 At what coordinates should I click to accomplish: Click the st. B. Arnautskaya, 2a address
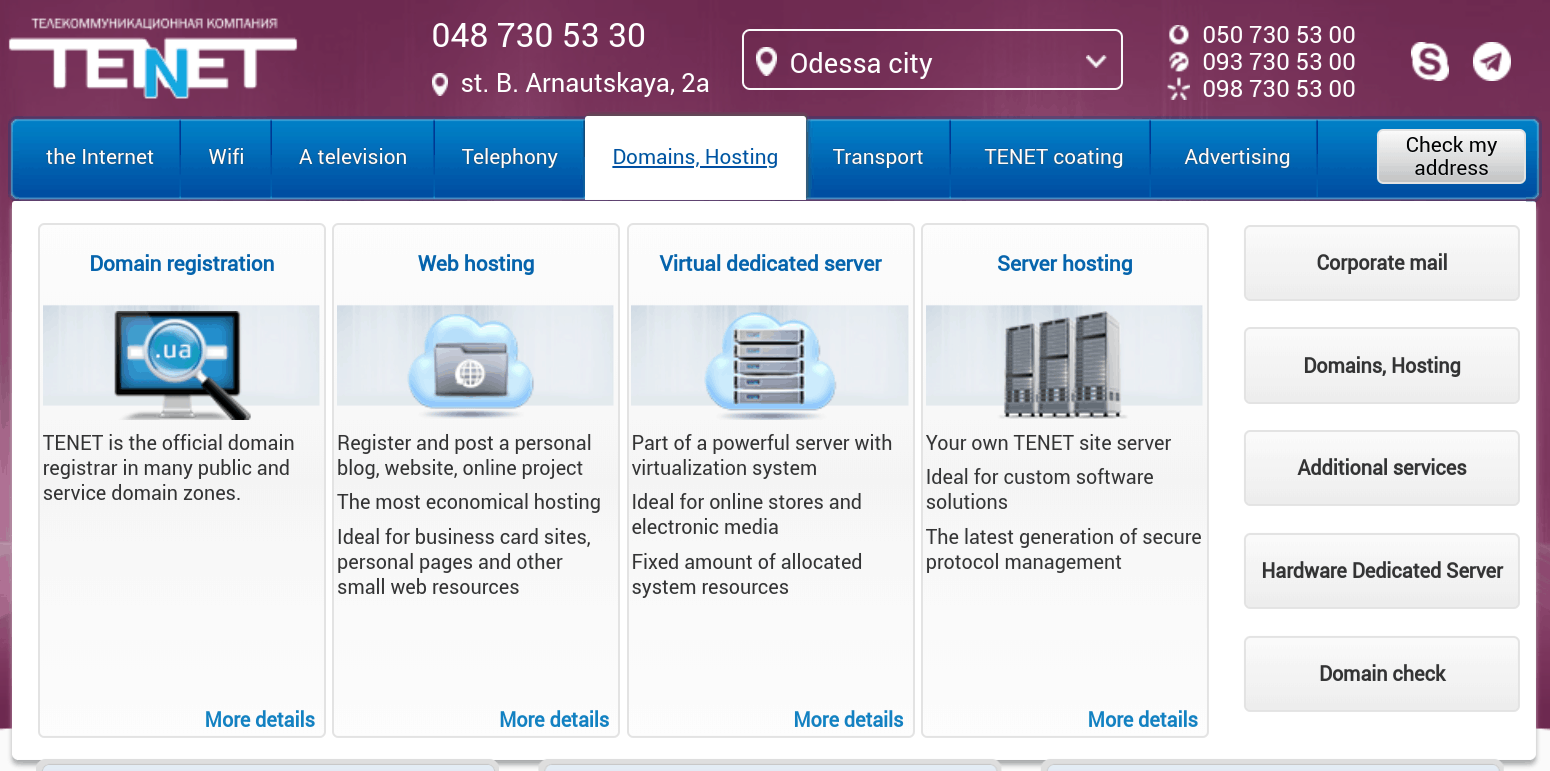pyautogui.click(x=585, y=84)
